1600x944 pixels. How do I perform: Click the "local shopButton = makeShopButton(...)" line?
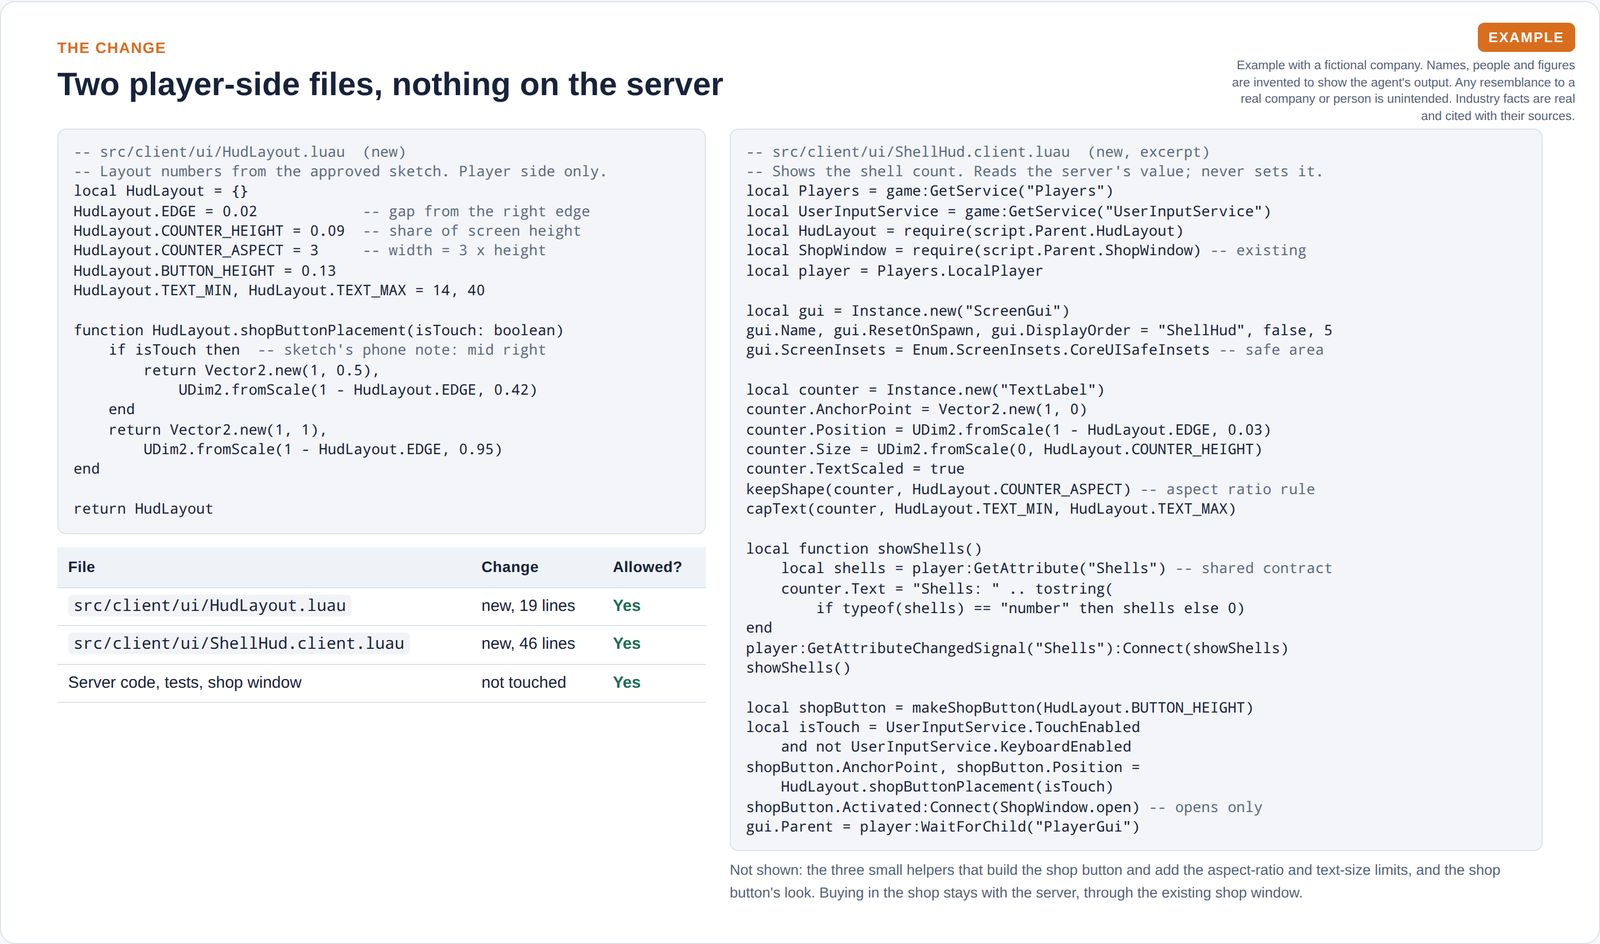point(1000,707)
